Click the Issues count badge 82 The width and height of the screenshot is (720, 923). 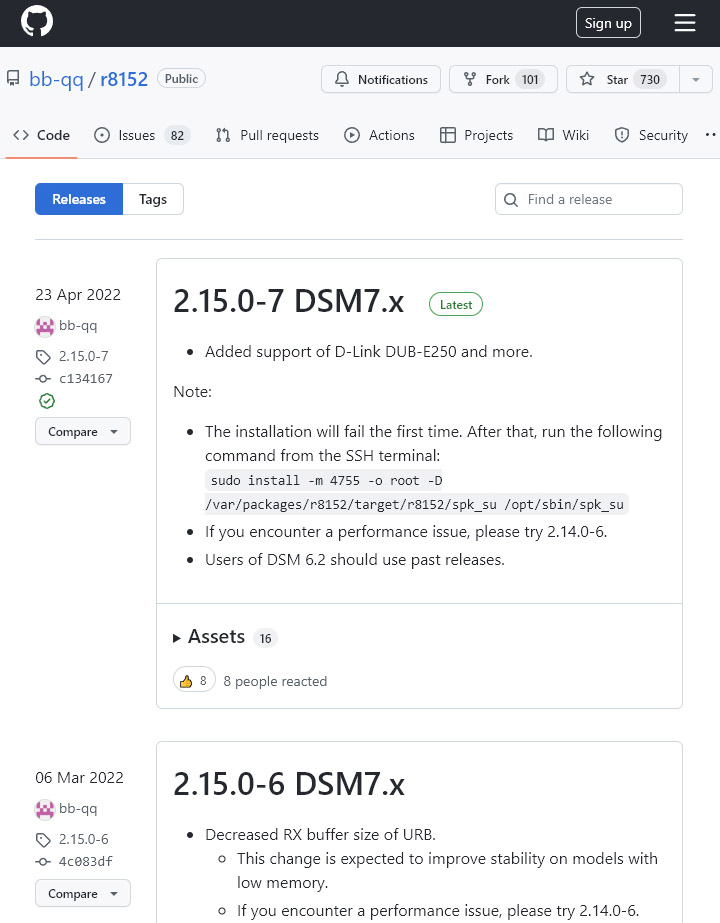[177, 136]
